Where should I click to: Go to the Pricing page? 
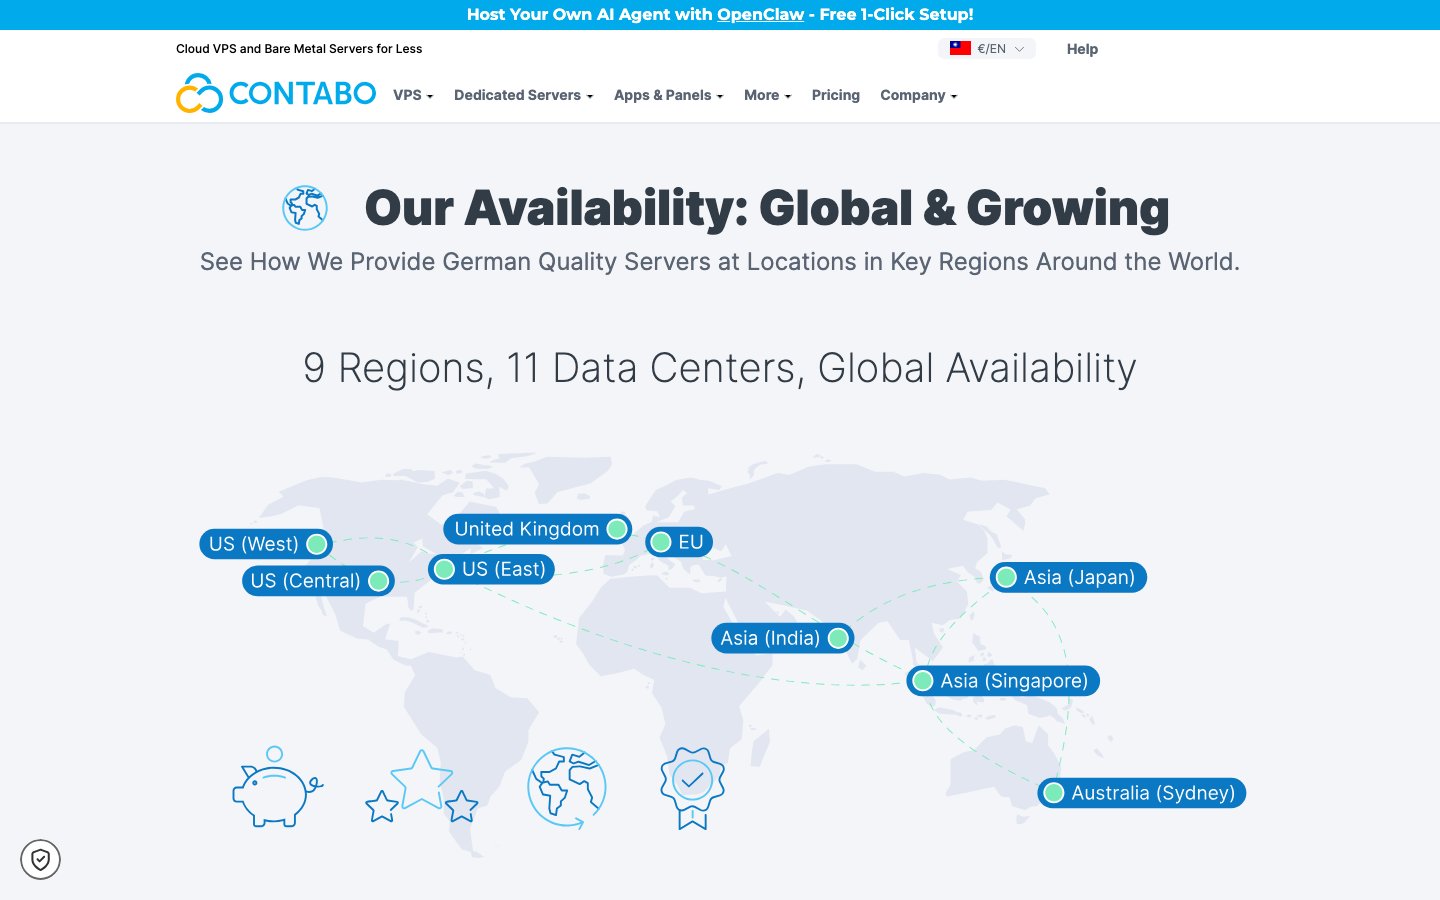tap(836, 95)
